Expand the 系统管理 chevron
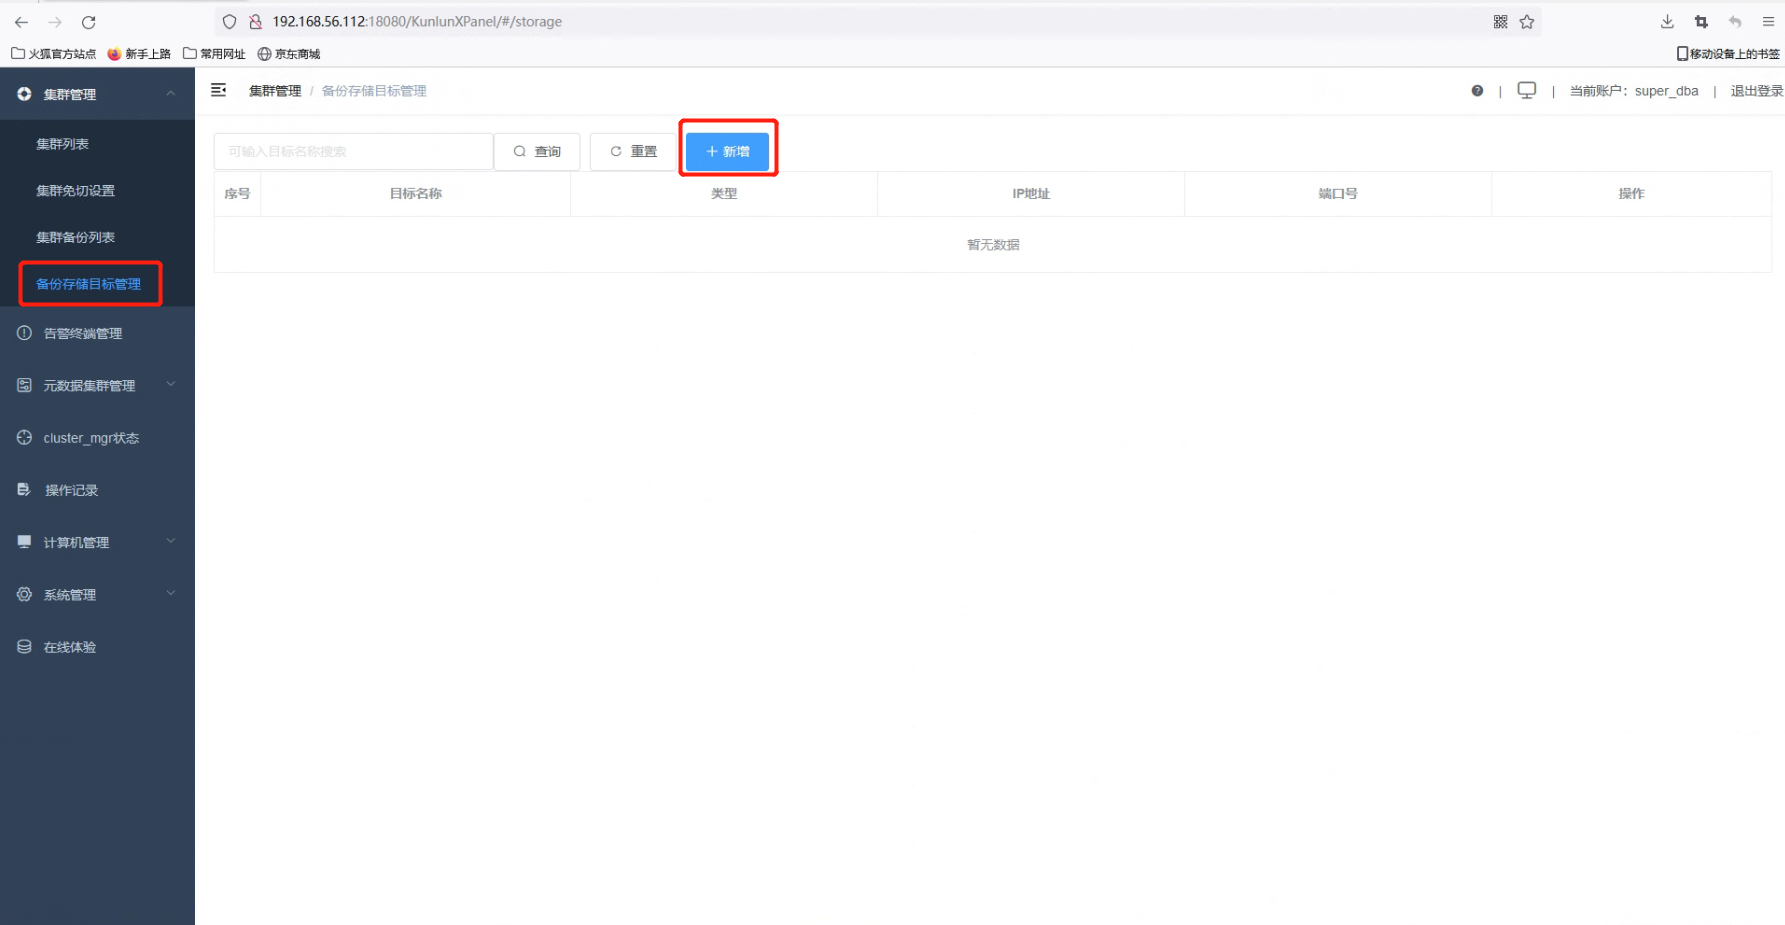Viewport: 1785px width, 925px height. point(171,593)
